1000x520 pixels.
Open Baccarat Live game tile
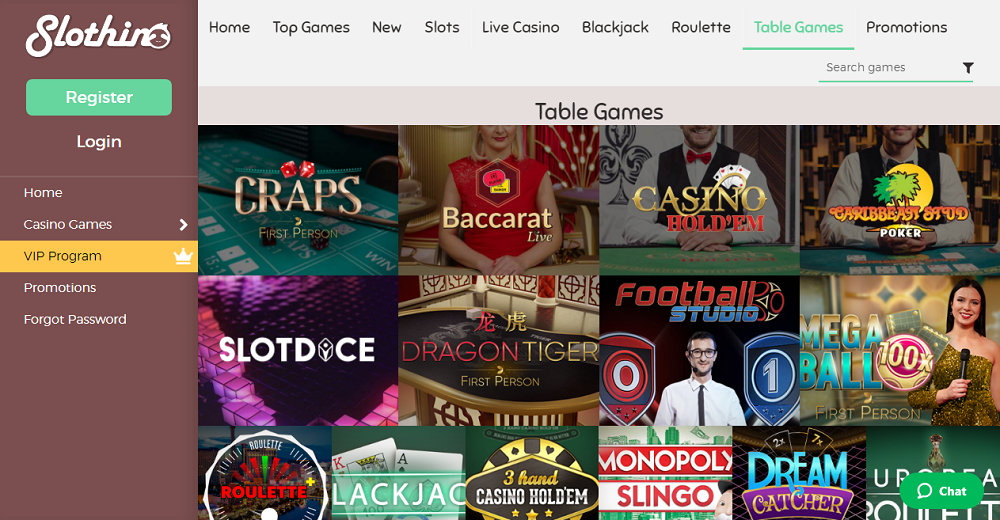tap(499, 200)
